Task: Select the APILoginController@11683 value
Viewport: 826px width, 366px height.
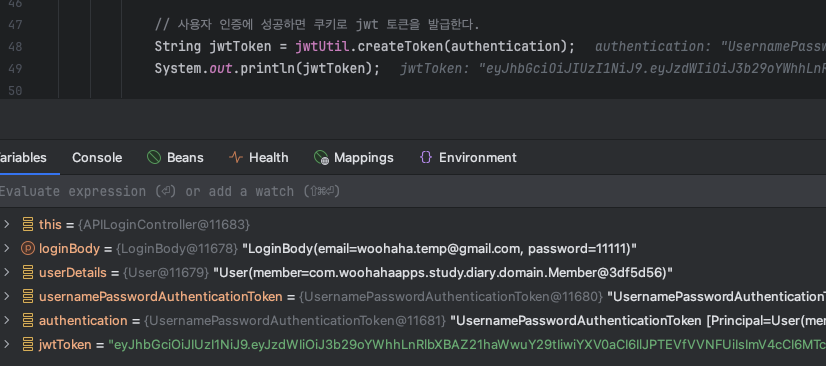Action: pyautogui.click(x=164, y=225)
